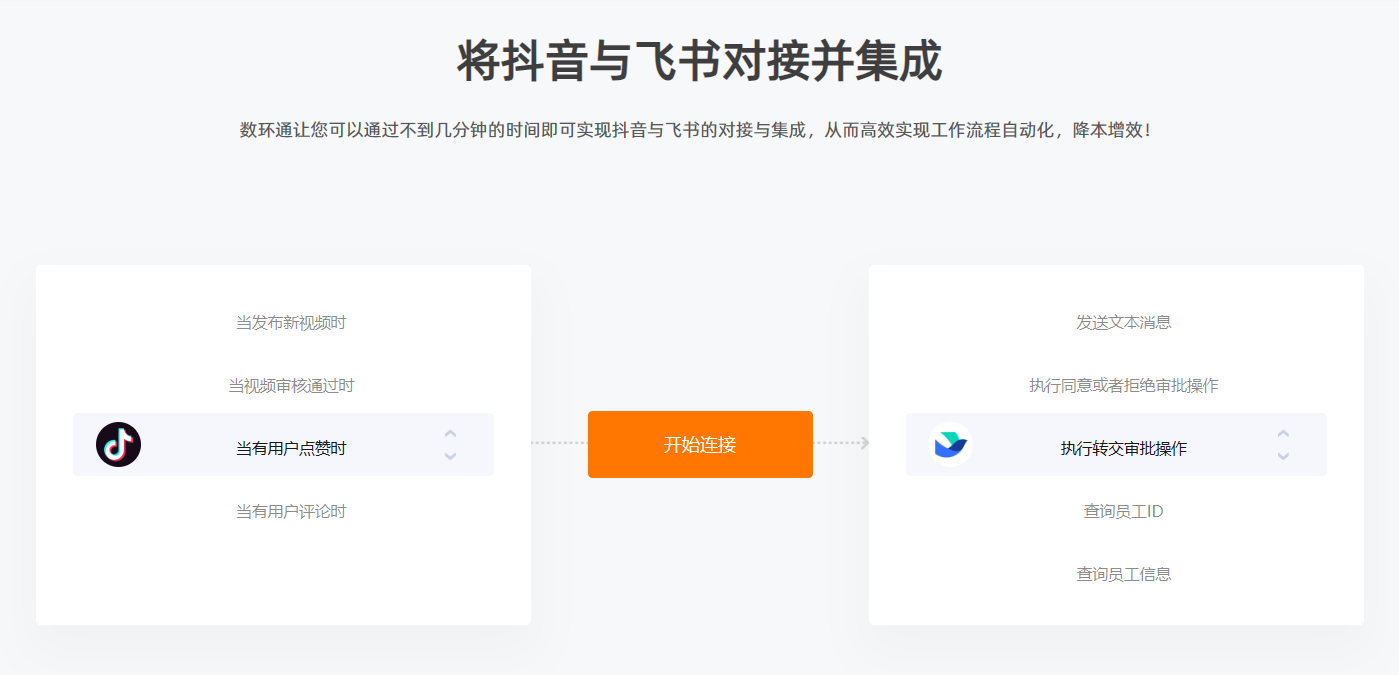This screenshot has width=1399, height=675.
Task: Choose the 查询员工信息 action
Action: click(x=1124, y=574)
